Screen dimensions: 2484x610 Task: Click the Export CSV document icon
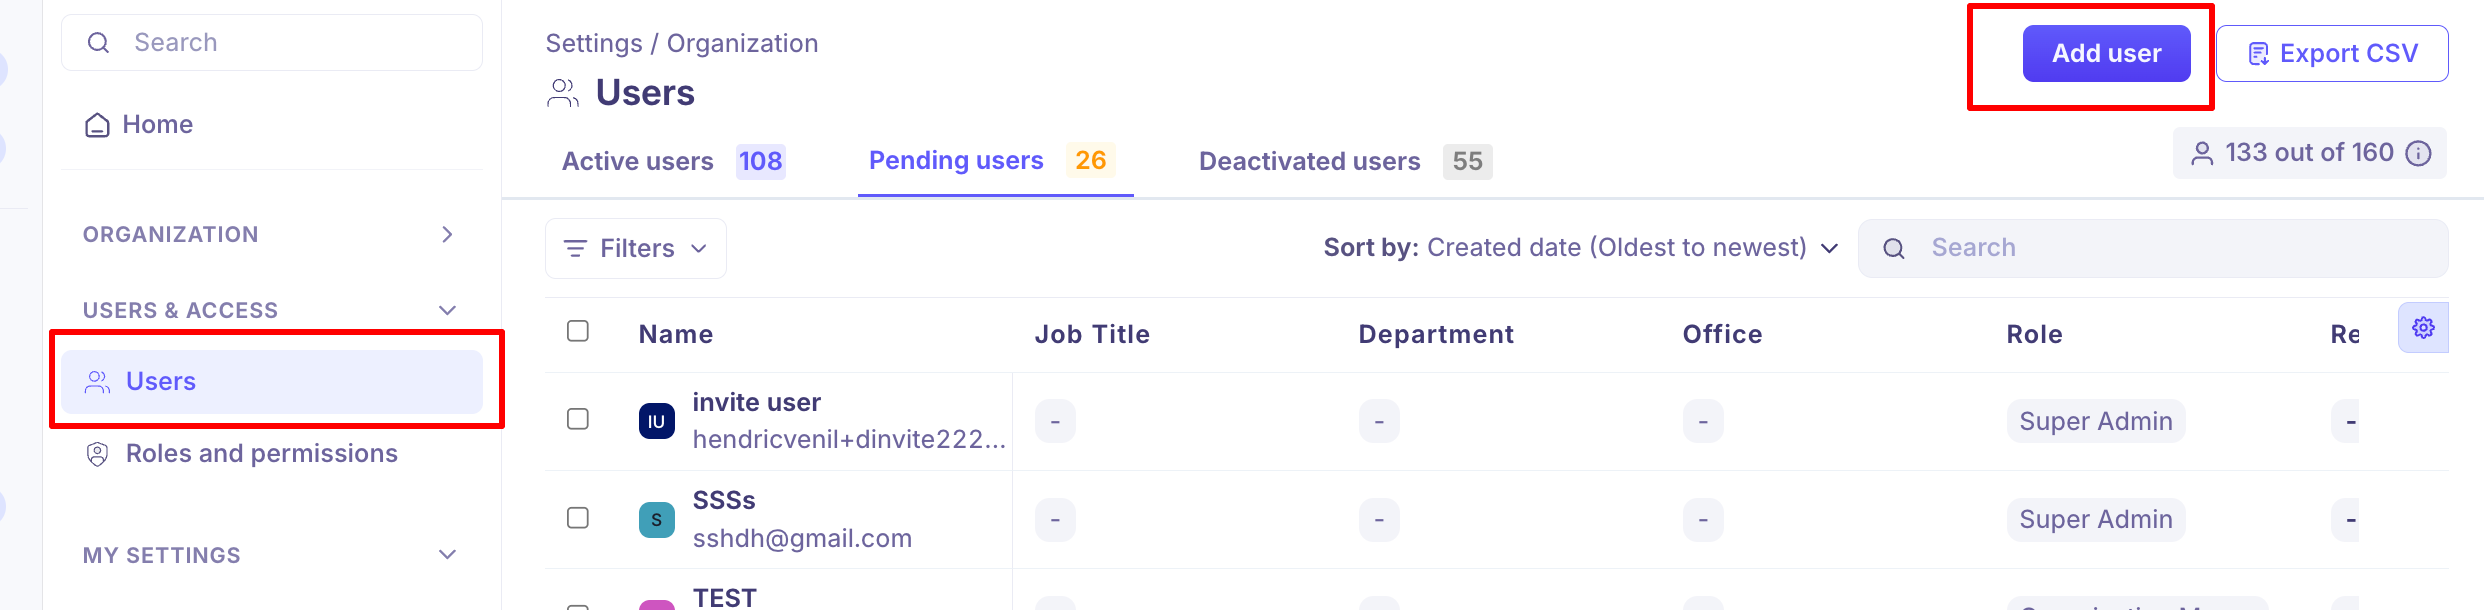click(2258, 54)
